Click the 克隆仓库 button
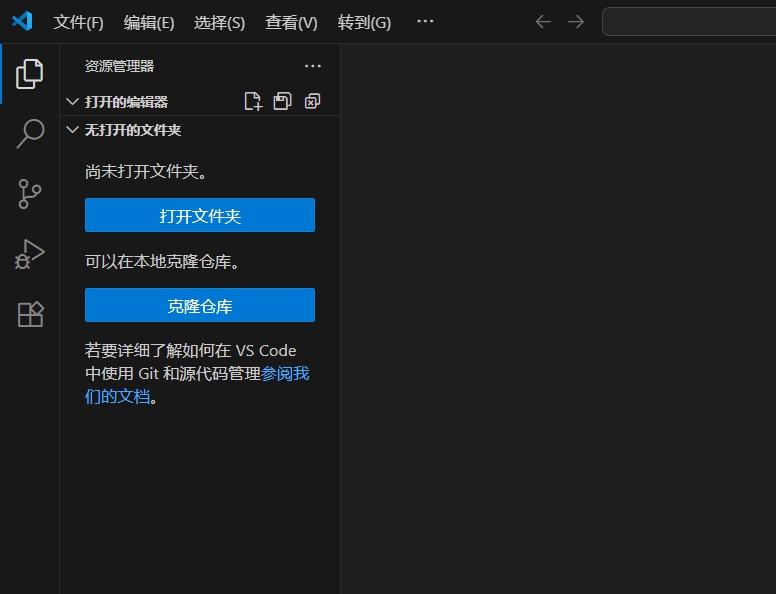This screenshot has height=594, width=776. (200, 305)
